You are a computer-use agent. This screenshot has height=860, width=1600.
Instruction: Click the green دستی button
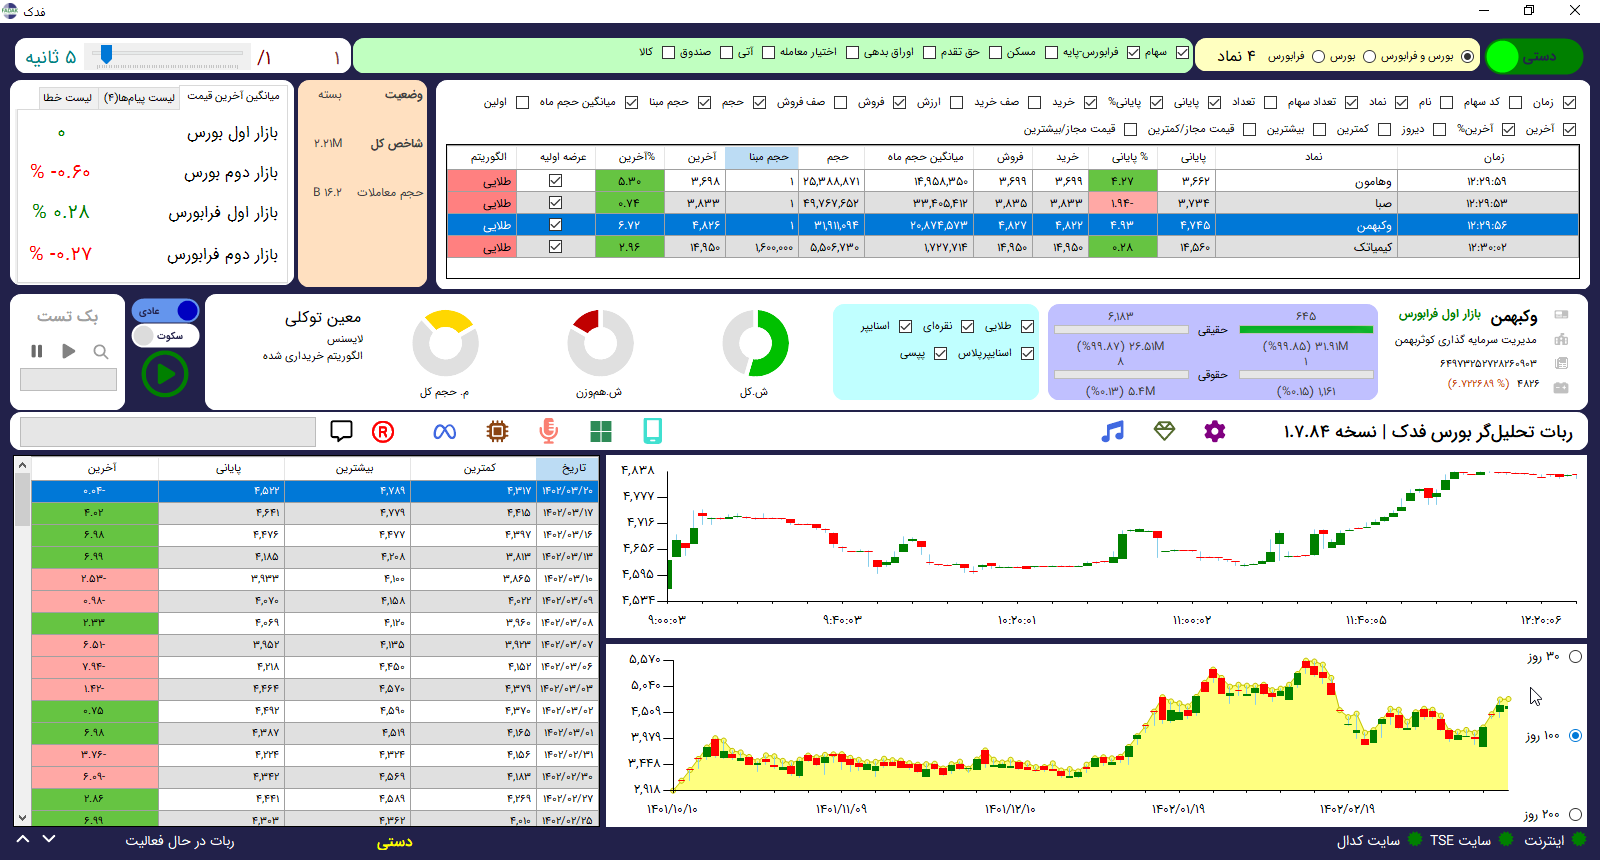(x=1534, y=57)
